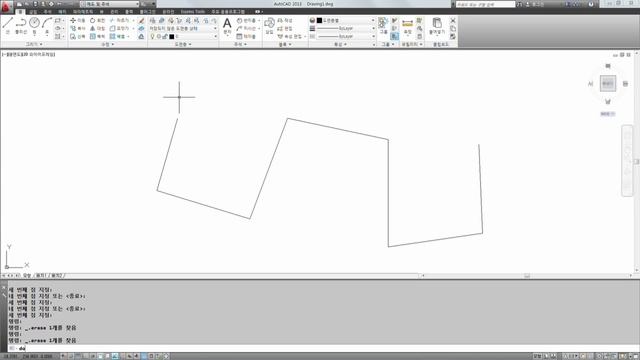Click the help question mark icon in title bar
Image resolution: width=640 pixels, height=360 pixels.
tap(591, 4)
